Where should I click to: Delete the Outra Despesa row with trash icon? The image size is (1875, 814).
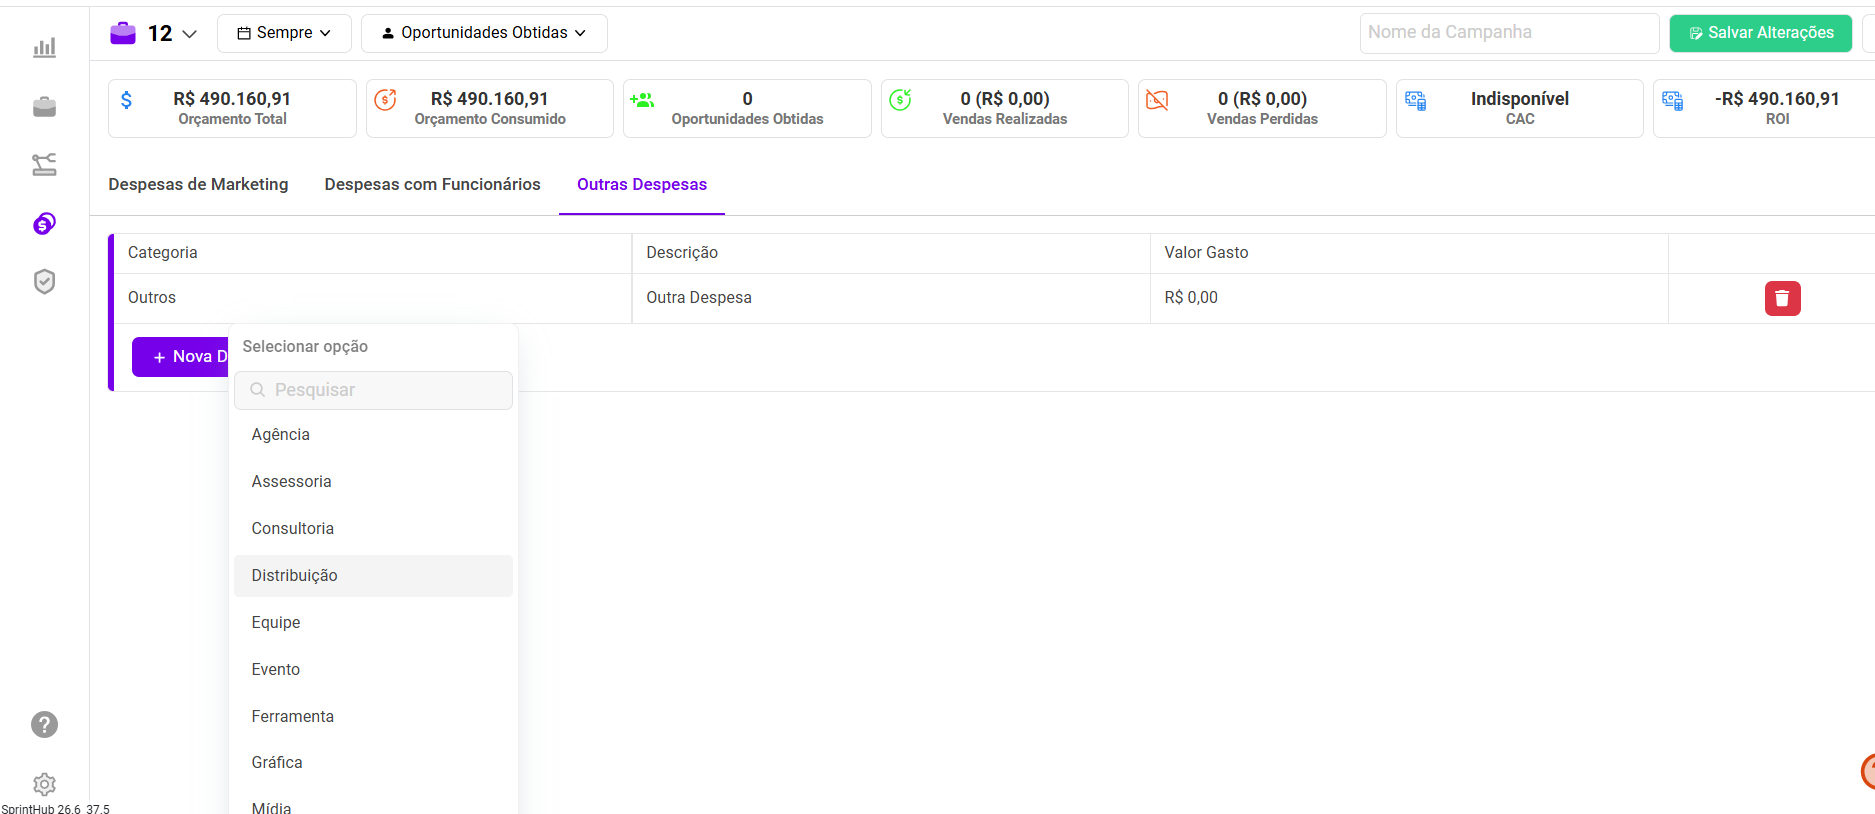(x=1782, y=298)
